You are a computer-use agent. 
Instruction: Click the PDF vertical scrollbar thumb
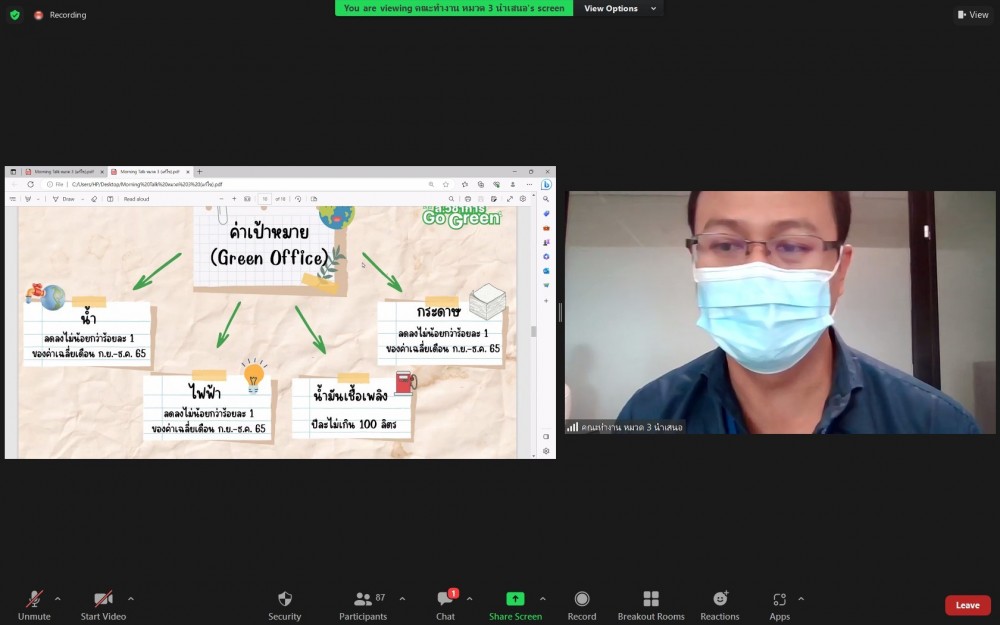click(x=533, y=331)
